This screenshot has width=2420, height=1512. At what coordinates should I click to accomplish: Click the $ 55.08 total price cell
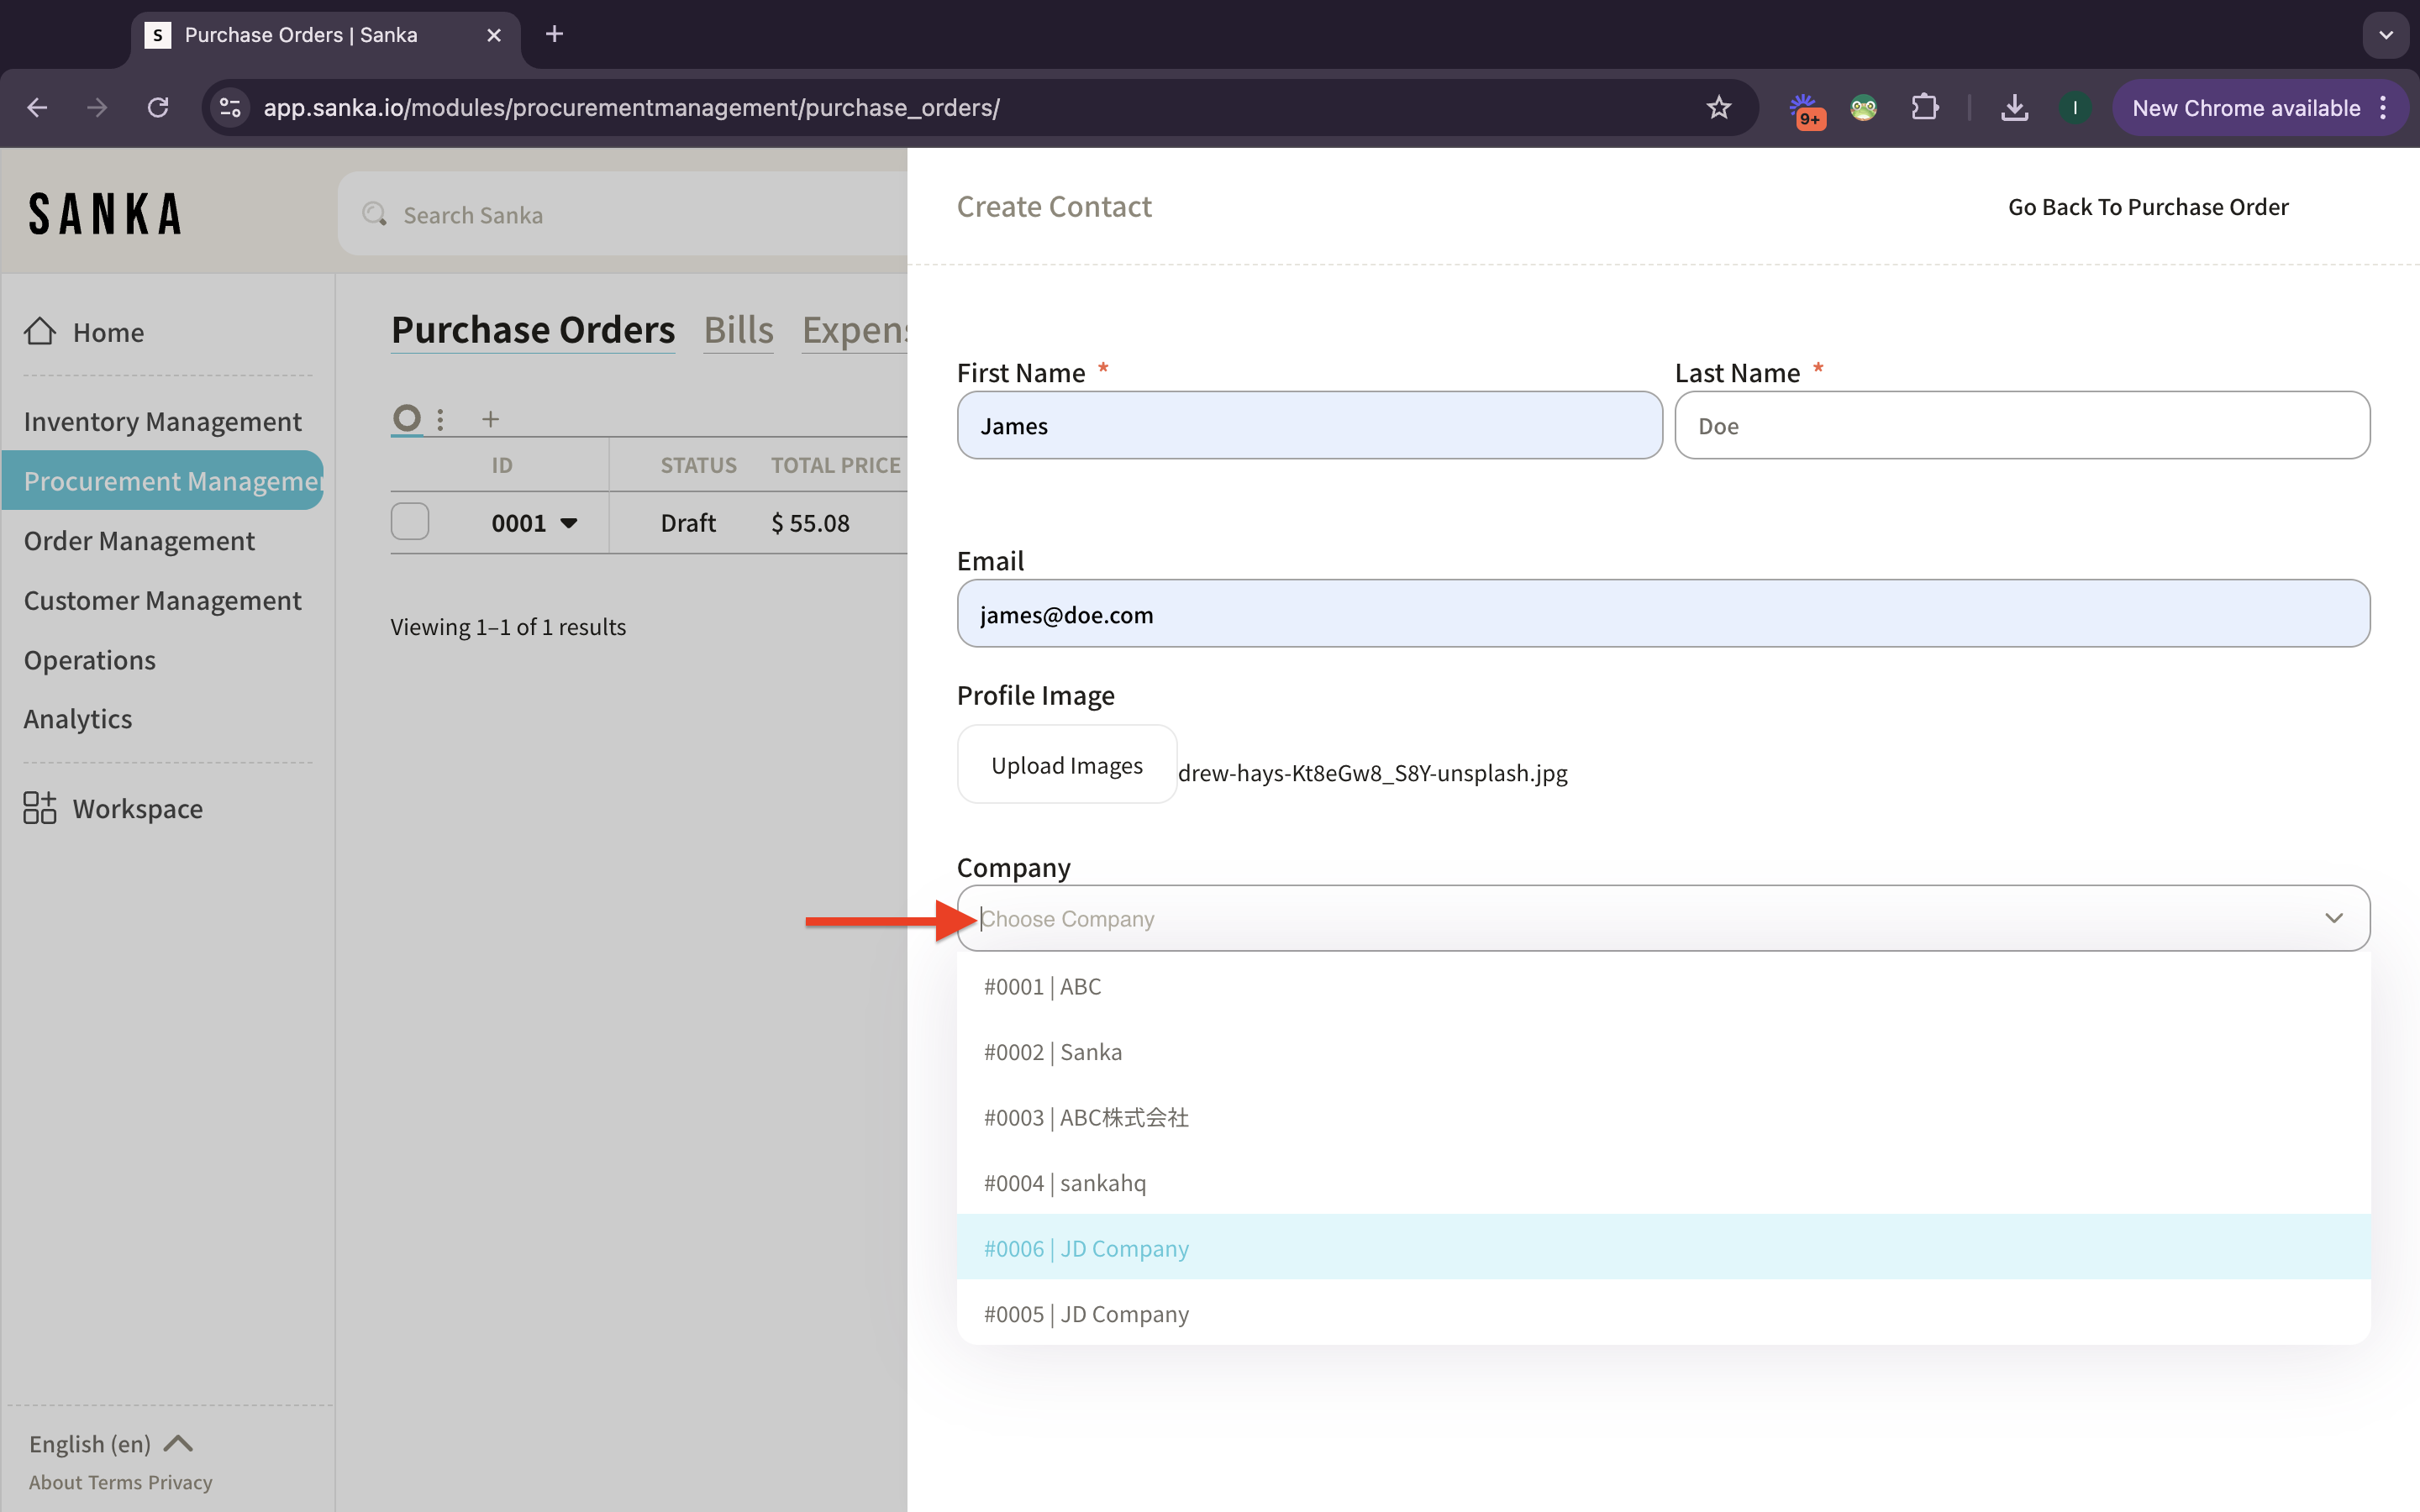point(810,523)
